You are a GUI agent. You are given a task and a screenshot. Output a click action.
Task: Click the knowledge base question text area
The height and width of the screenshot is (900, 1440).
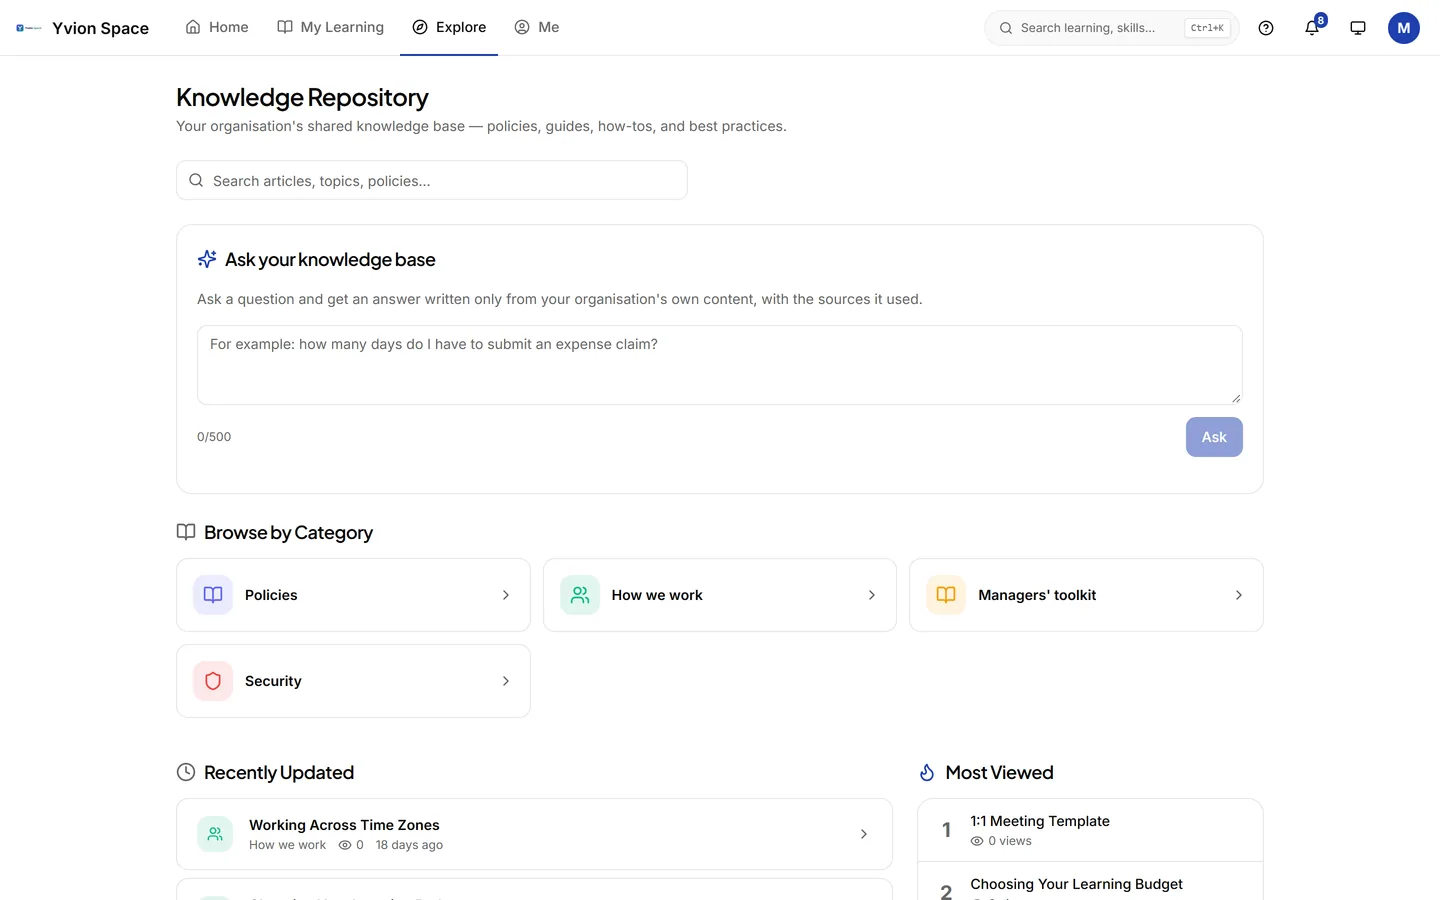tap(720, 365)
